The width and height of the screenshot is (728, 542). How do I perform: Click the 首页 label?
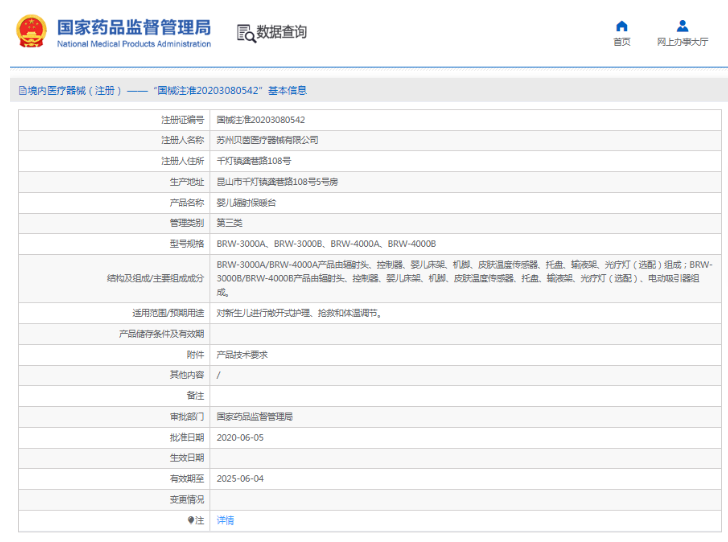coord(622,42)
